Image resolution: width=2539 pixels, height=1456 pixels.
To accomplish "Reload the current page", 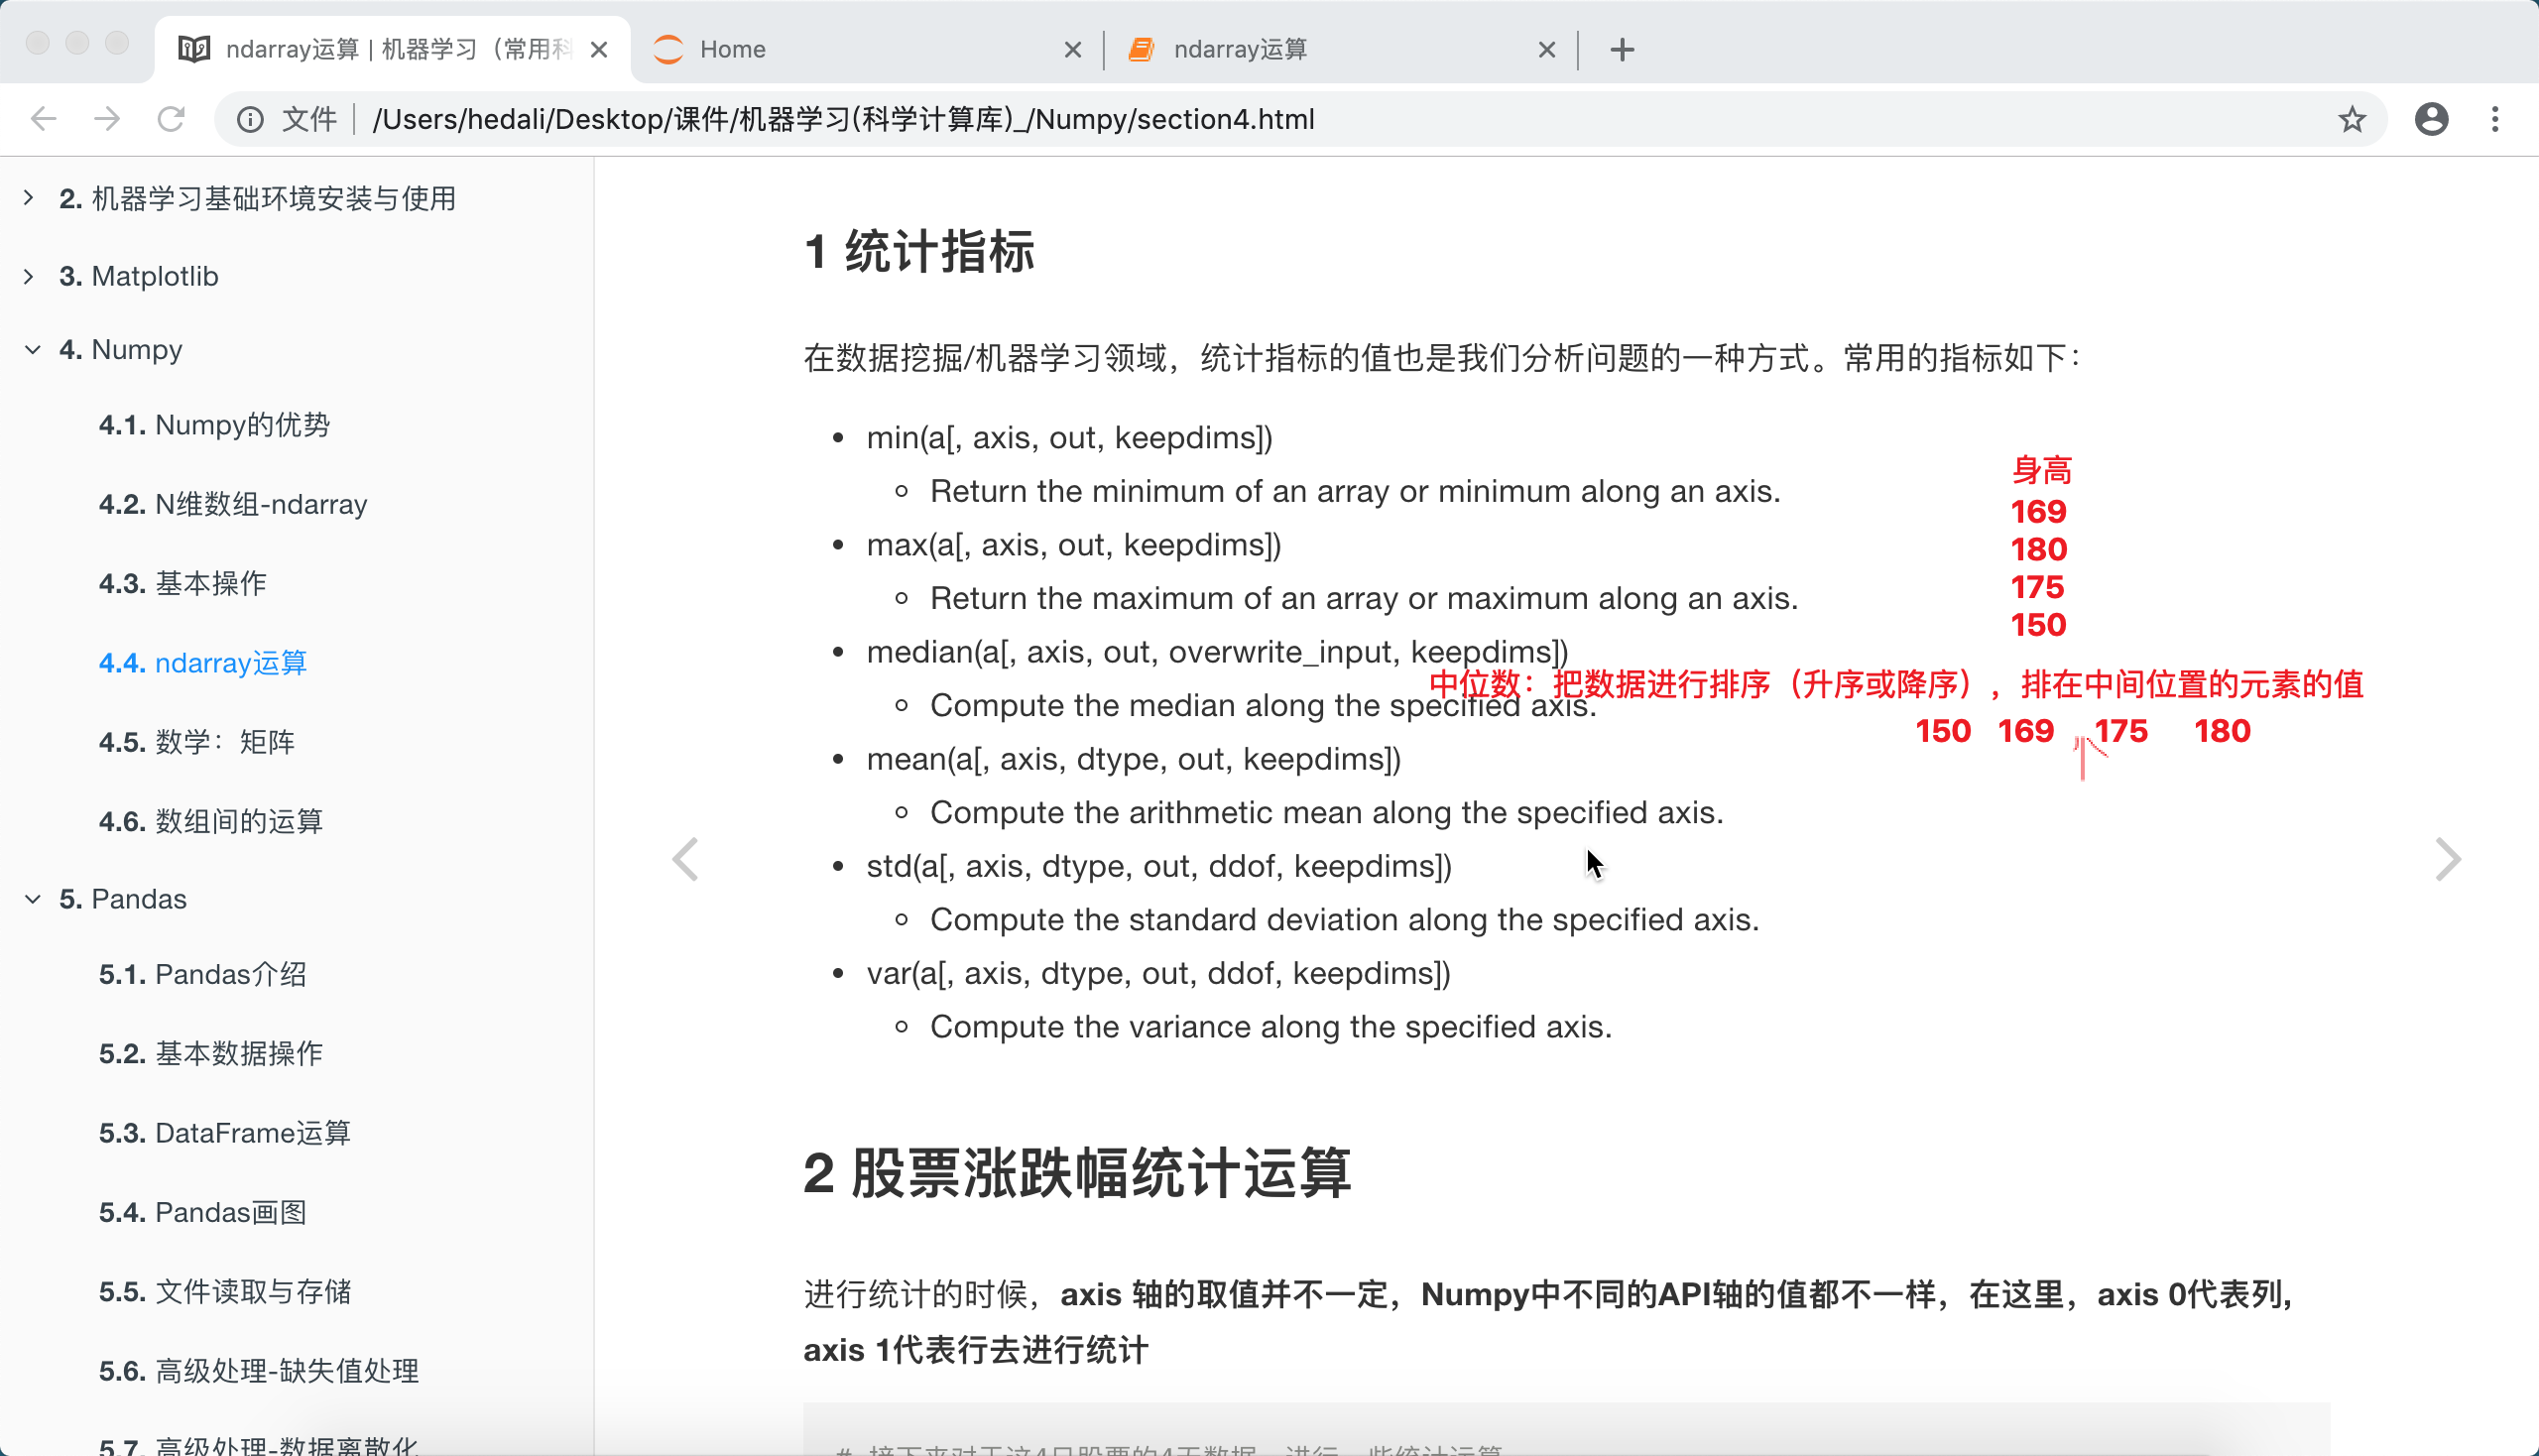I will [171, 119].
